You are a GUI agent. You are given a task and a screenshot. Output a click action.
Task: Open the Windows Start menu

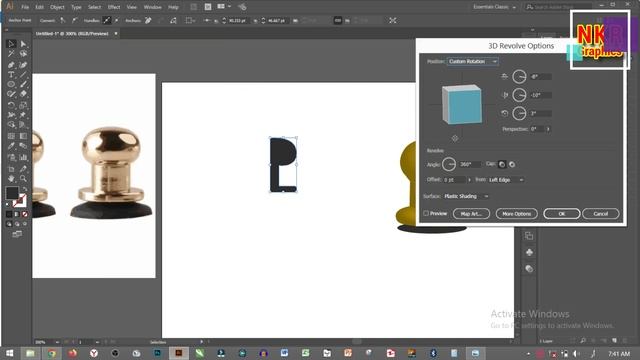coord(9,353)
